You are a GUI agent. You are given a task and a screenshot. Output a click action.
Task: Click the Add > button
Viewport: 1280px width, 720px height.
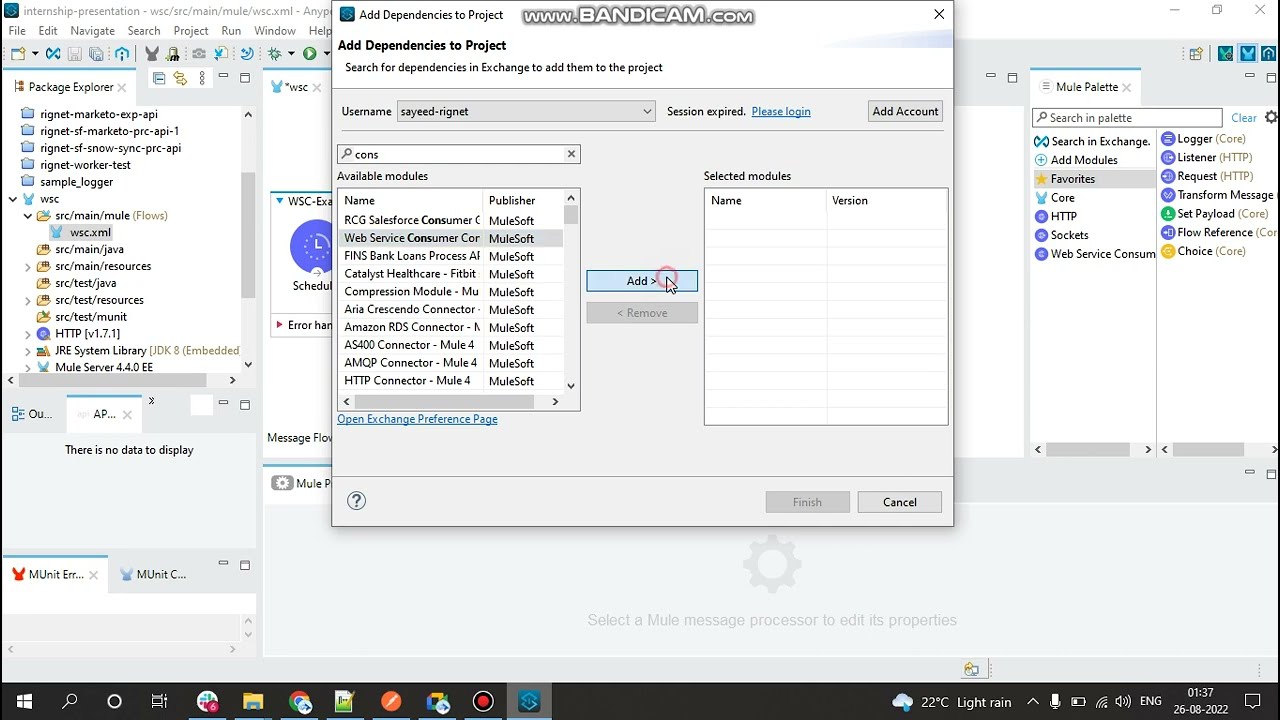click(x=642, y=281)
